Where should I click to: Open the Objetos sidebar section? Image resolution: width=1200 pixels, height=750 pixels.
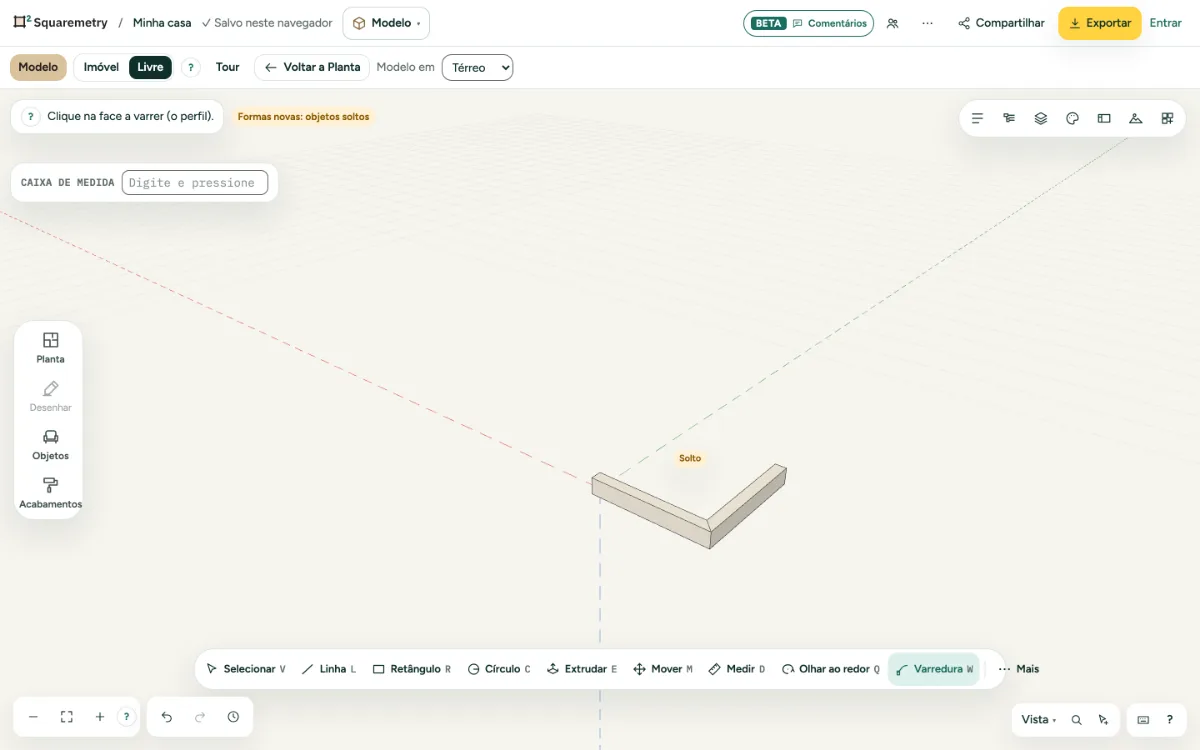pyautogui.click(x=50, y=445)
